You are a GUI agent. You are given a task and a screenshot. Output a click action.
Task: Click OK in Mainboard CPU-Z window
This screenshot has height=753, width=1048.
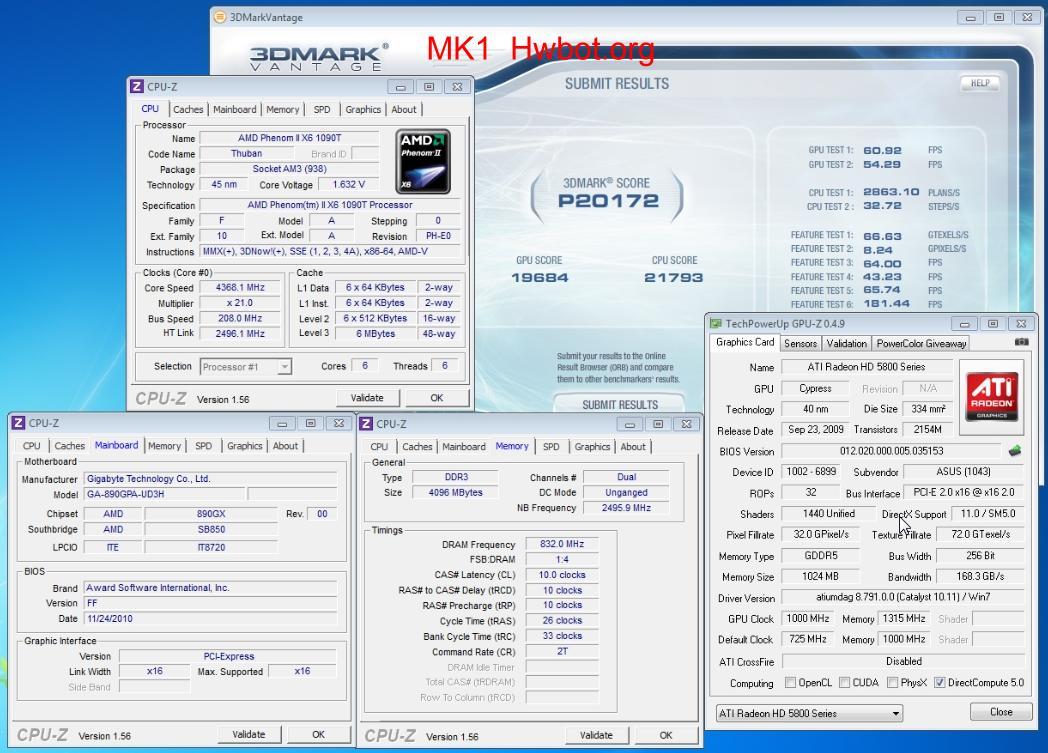319,734
